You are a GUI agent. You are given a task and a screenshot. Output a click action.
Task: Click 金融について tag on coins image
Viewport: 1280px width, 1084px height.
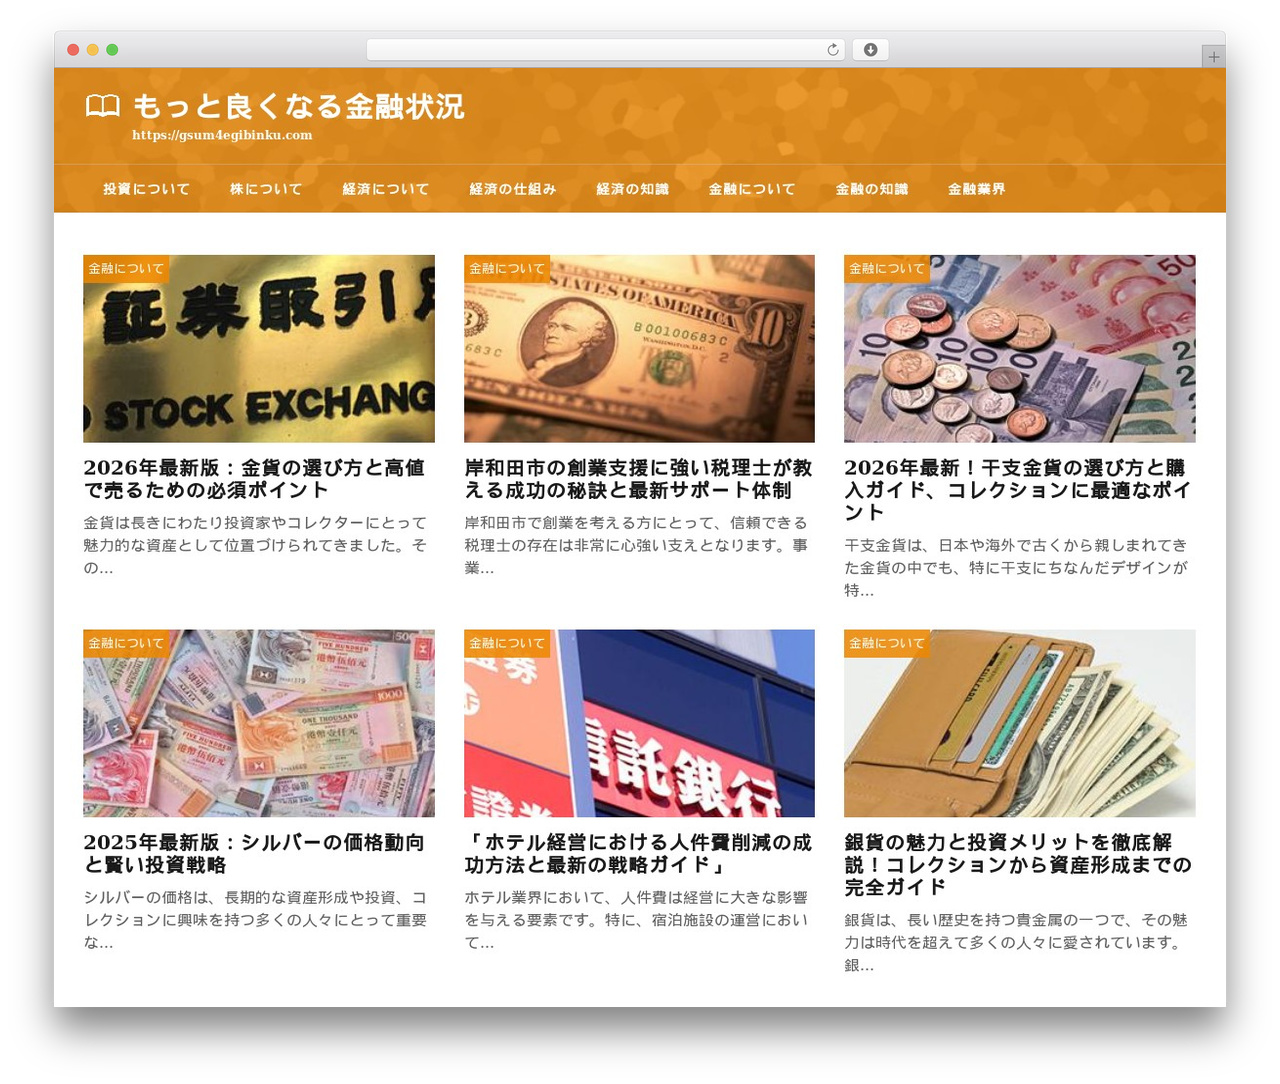click(887, 269)
